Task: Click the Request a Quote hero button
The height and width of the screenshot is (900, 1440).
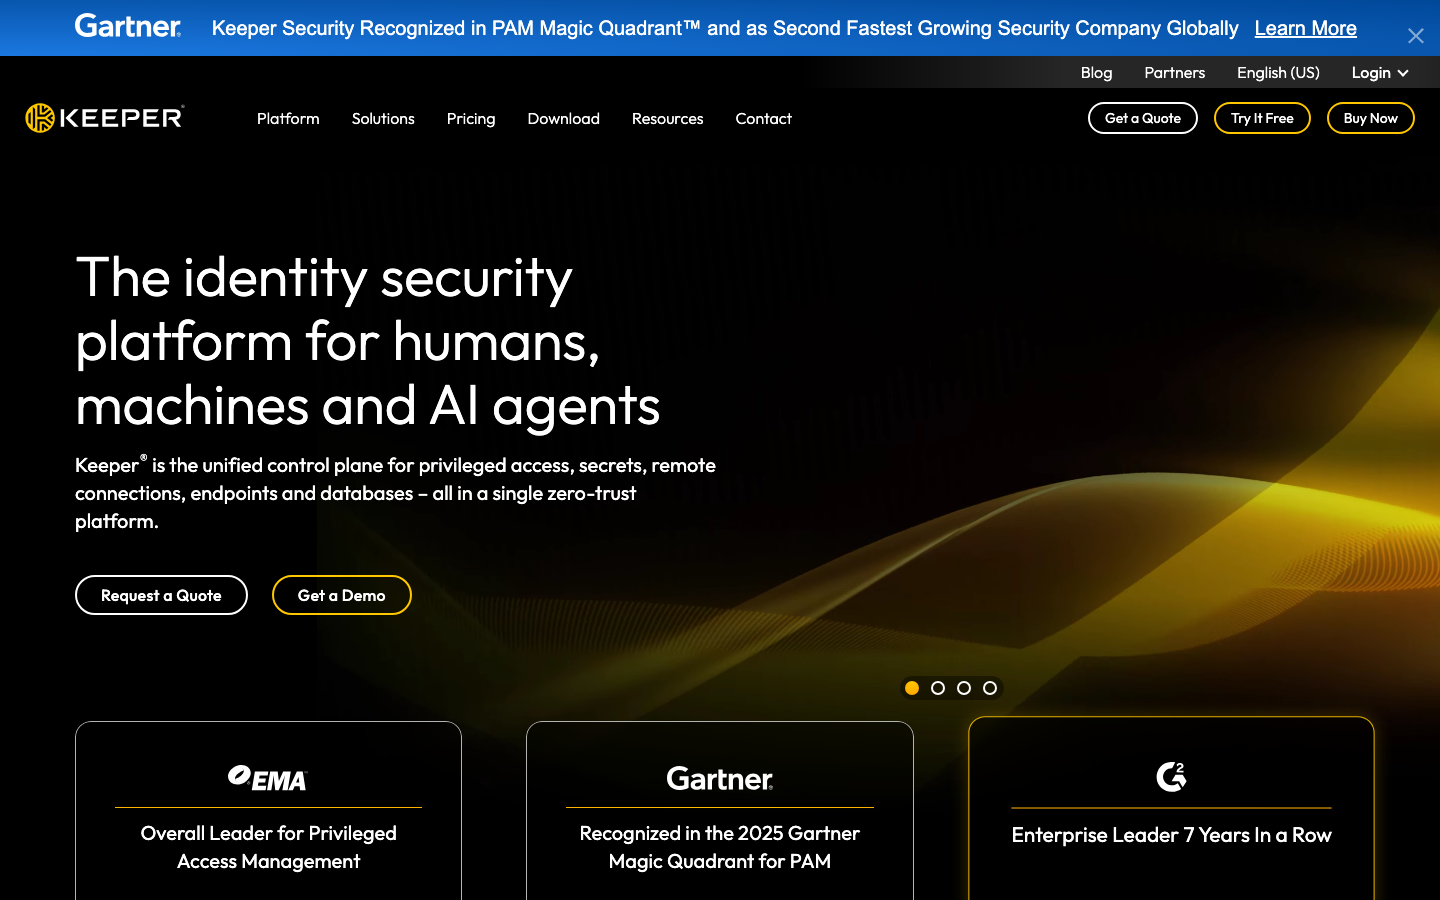Action: click(161, 595)
